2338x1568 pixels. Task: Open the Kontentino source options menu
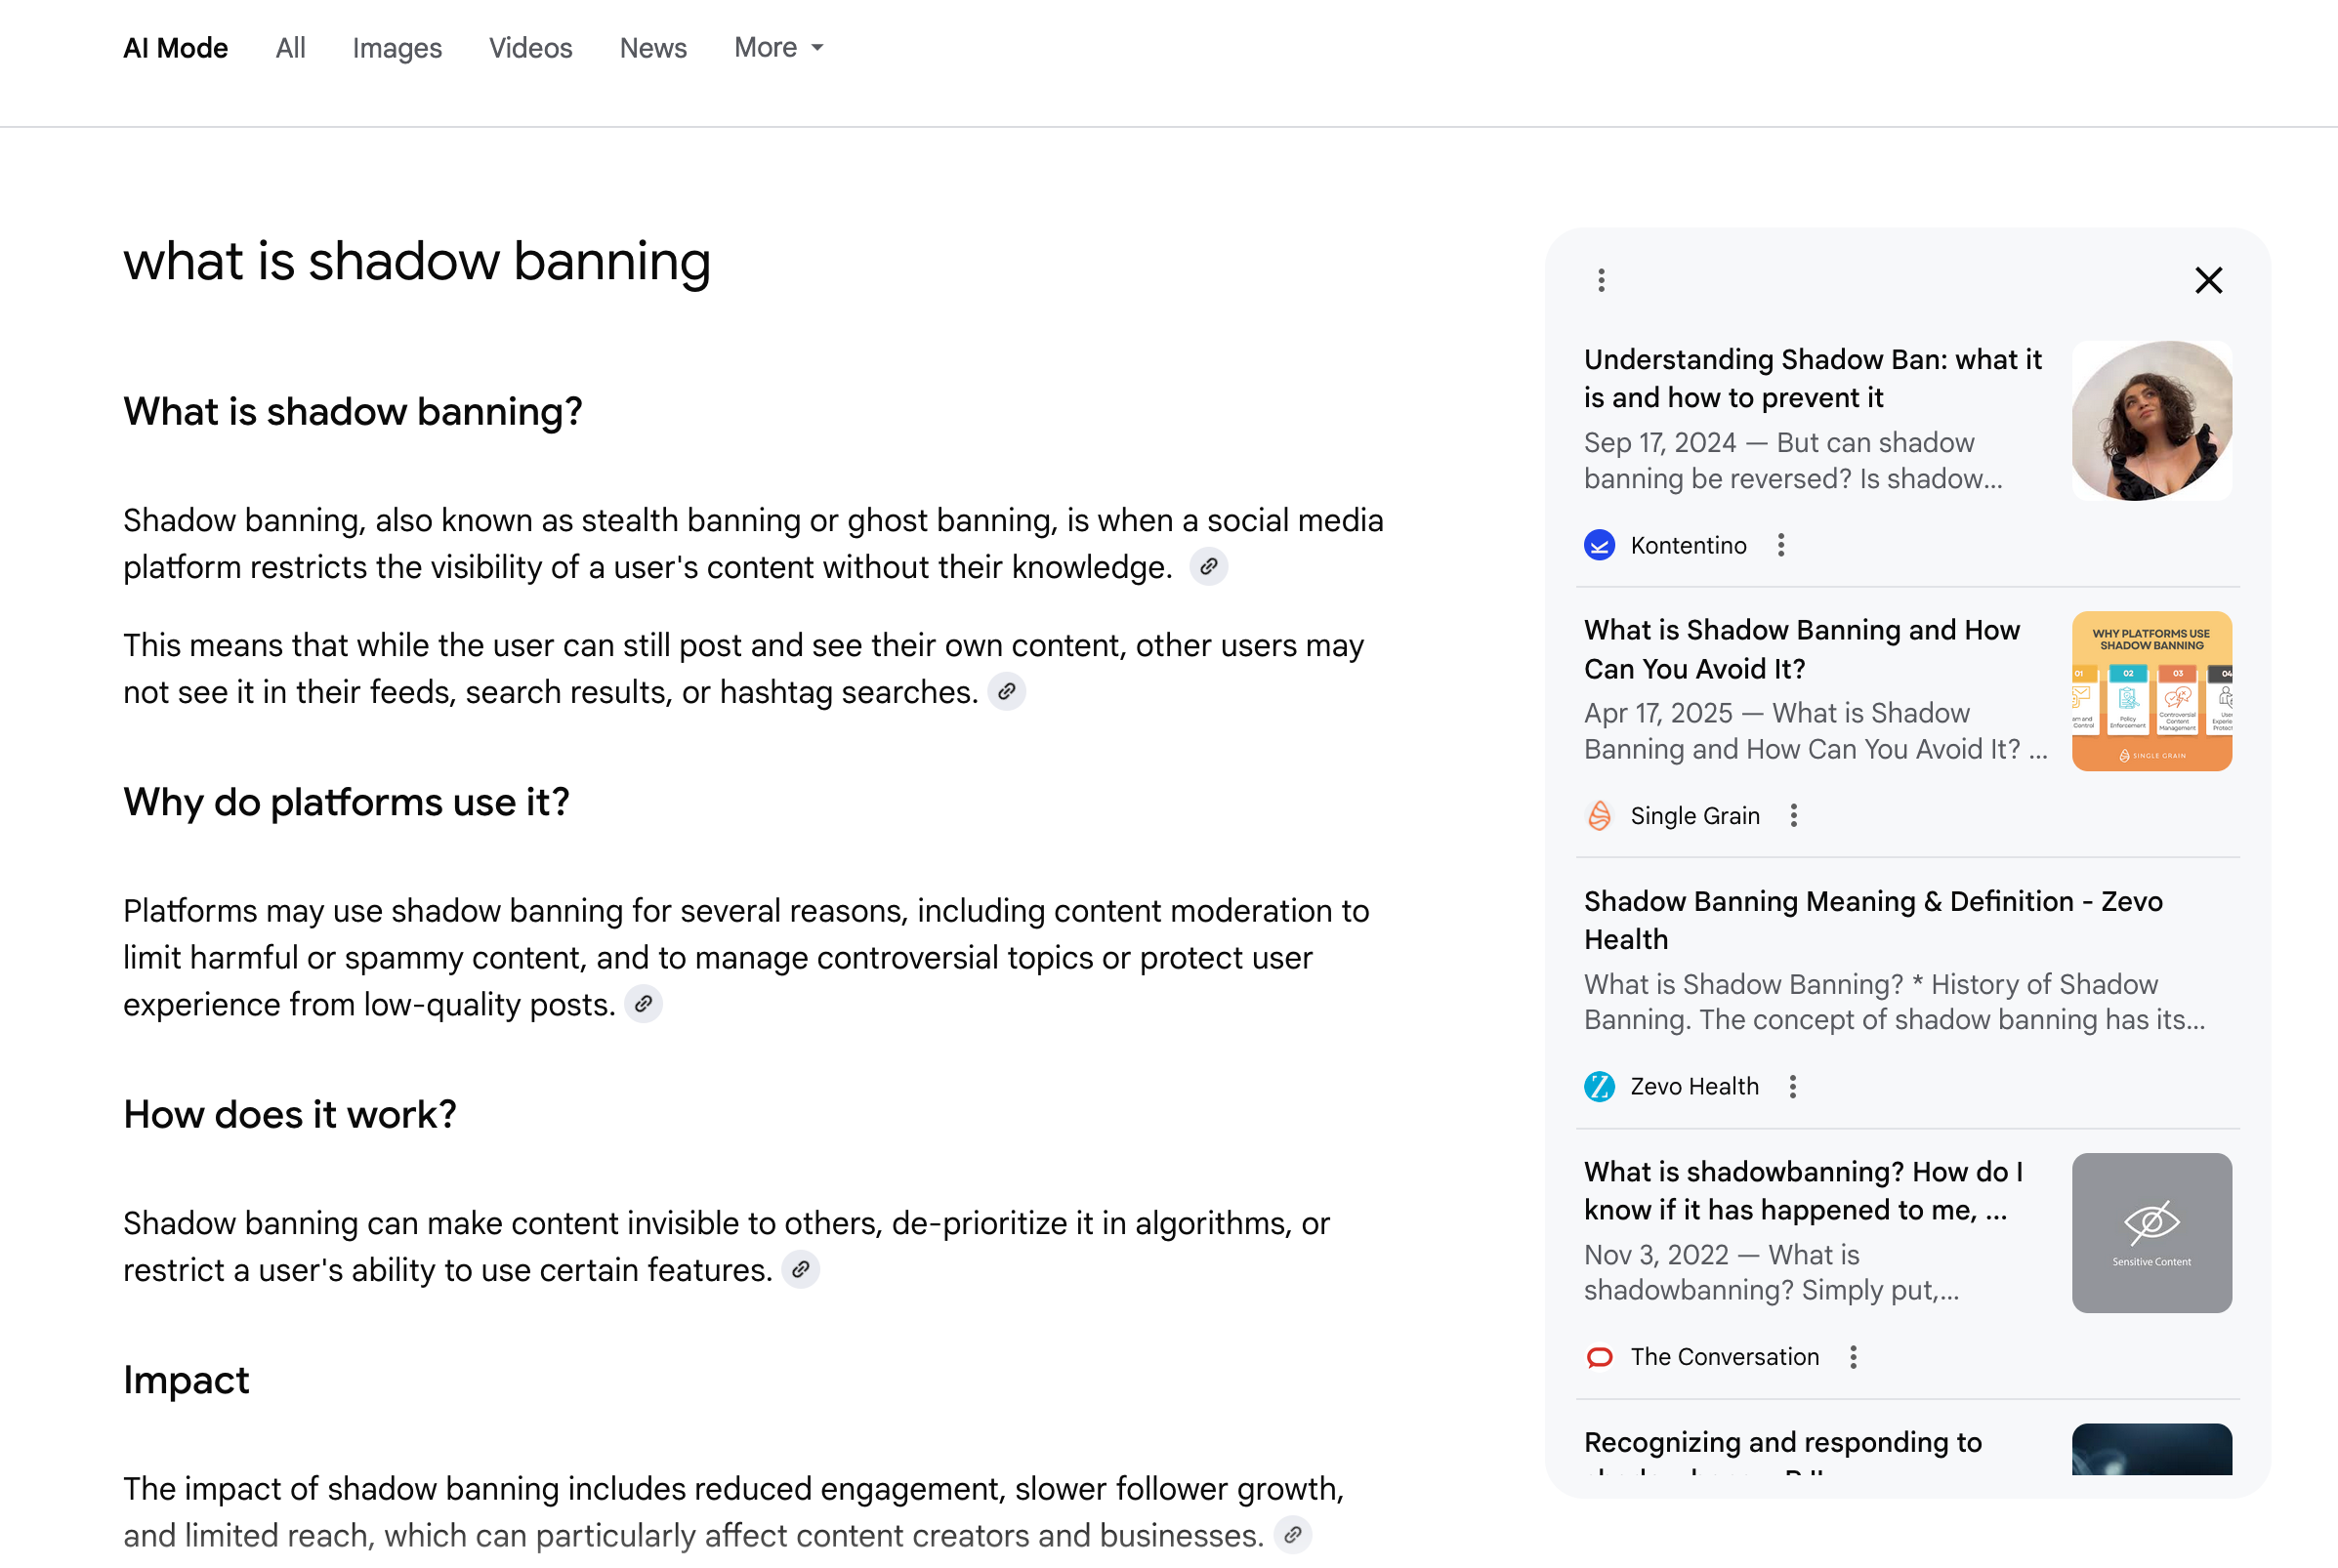(1781, 546)
